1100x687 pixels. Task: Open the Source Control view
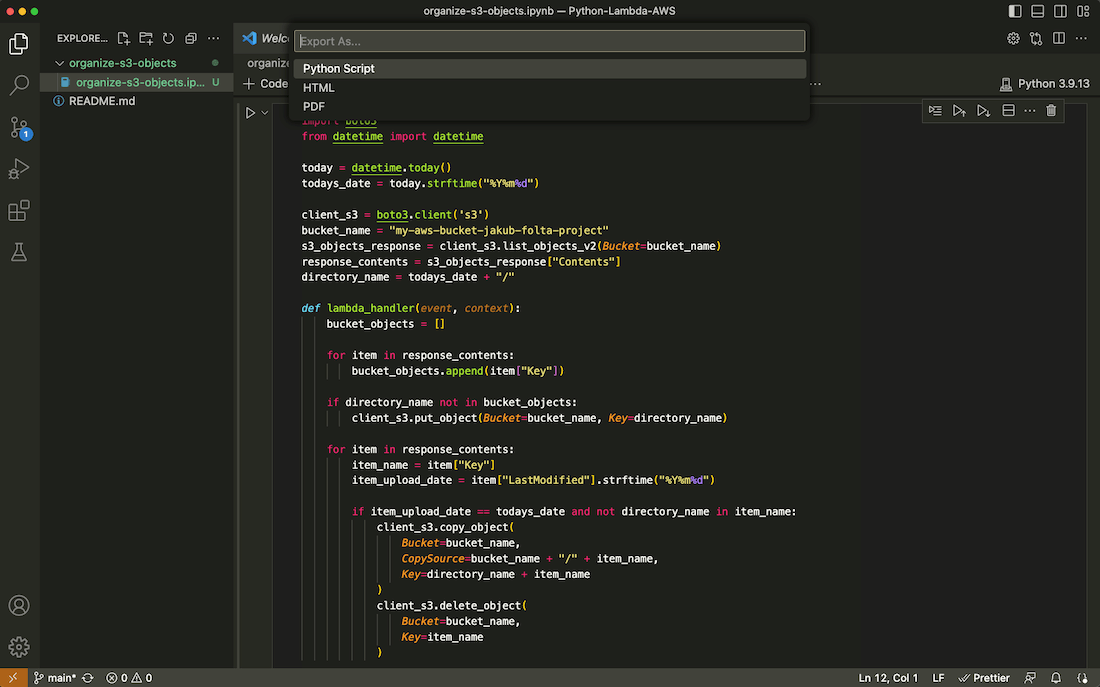(x=19, y=128)
